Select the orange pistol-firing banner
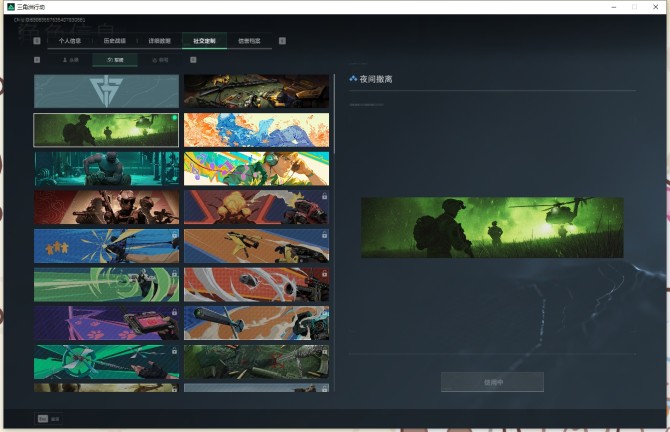670x432 pixels. [x=256, y=246]
